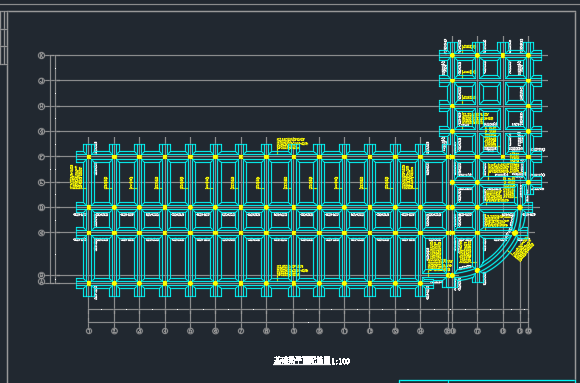Select grid axis bubble F on the left side

tap(41, 157)
